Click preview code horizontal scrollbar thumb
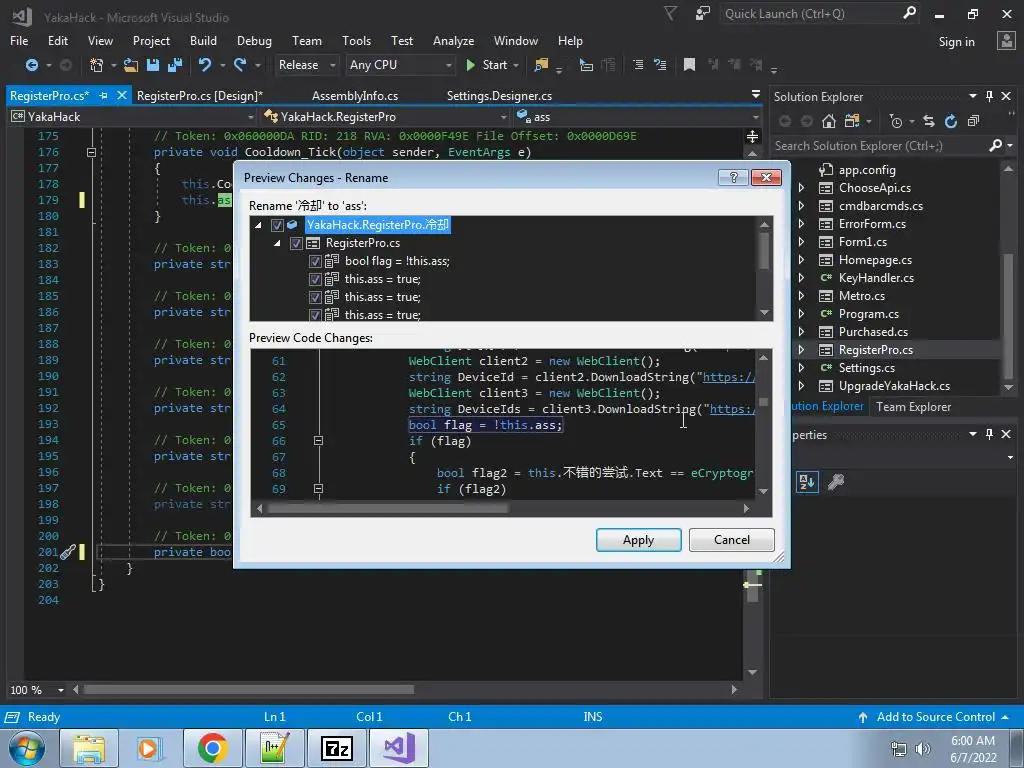Screen dimensions: 1024x768 click(x=388, y=509)
